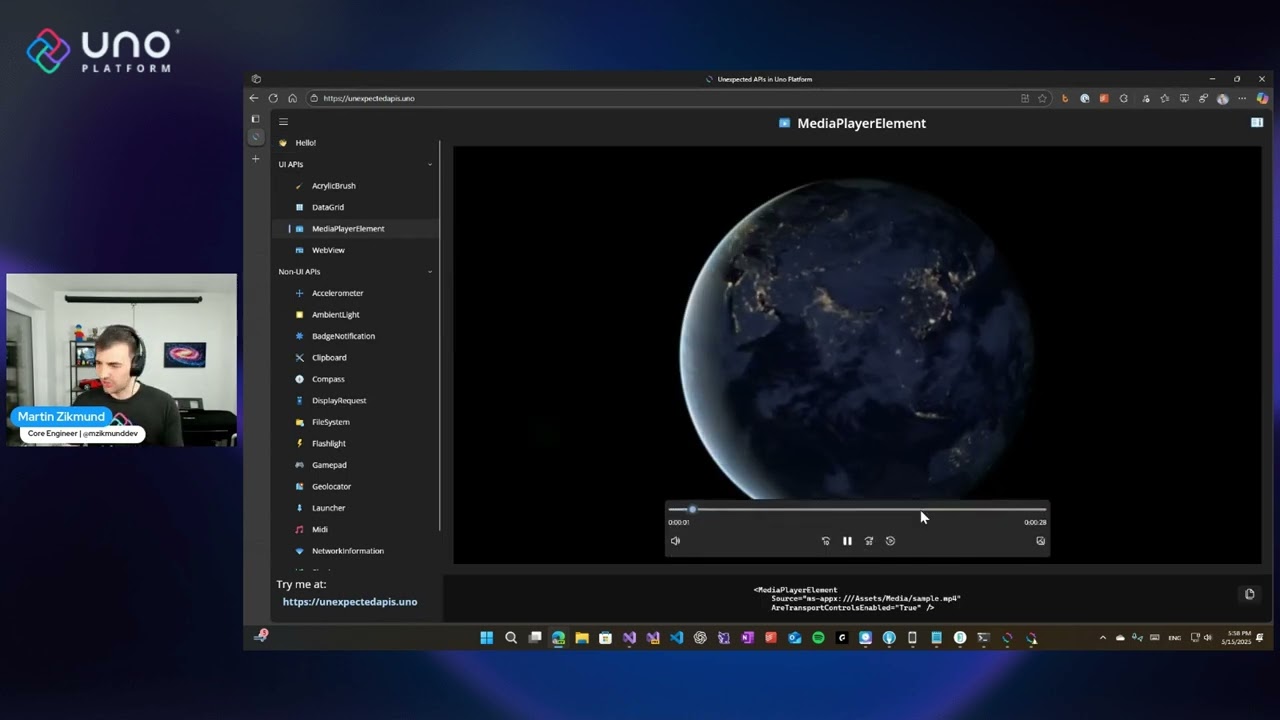Viewport: 1280px width, 720px height.
Task: Open DisplayRequest sample
Action: tap(357, 401)
